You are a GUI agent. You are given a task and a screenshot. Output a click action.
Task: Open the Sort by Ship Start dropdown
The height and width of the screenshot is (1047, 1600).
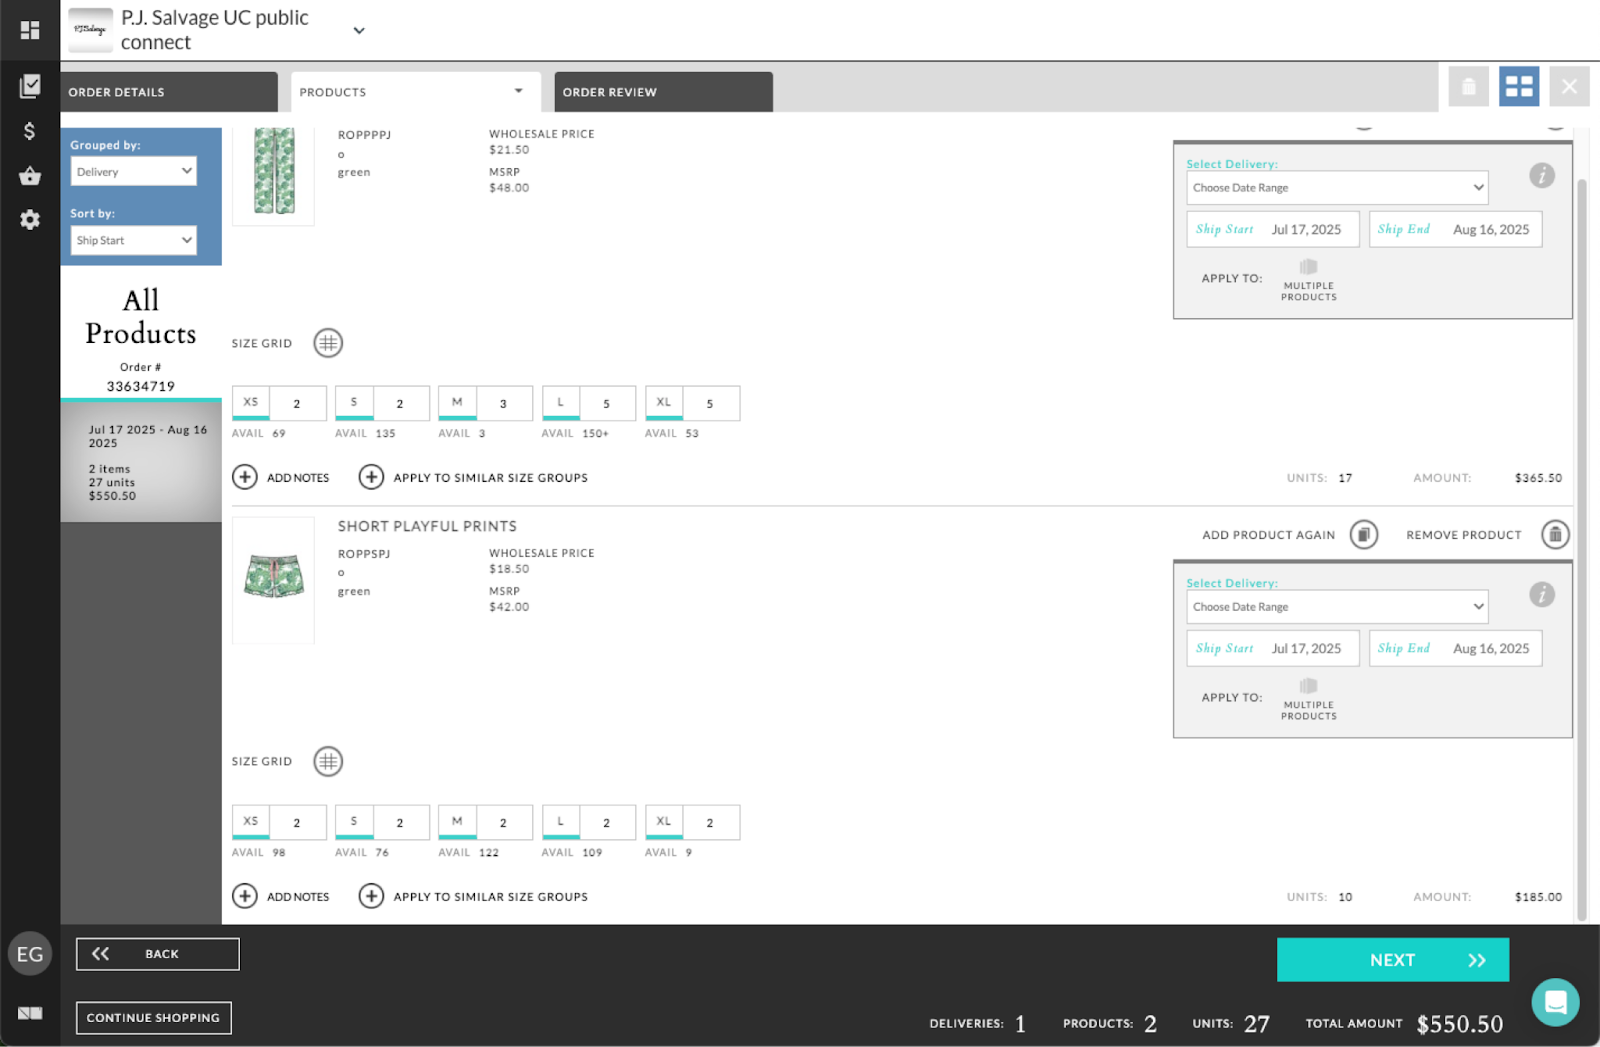[133, 240]
